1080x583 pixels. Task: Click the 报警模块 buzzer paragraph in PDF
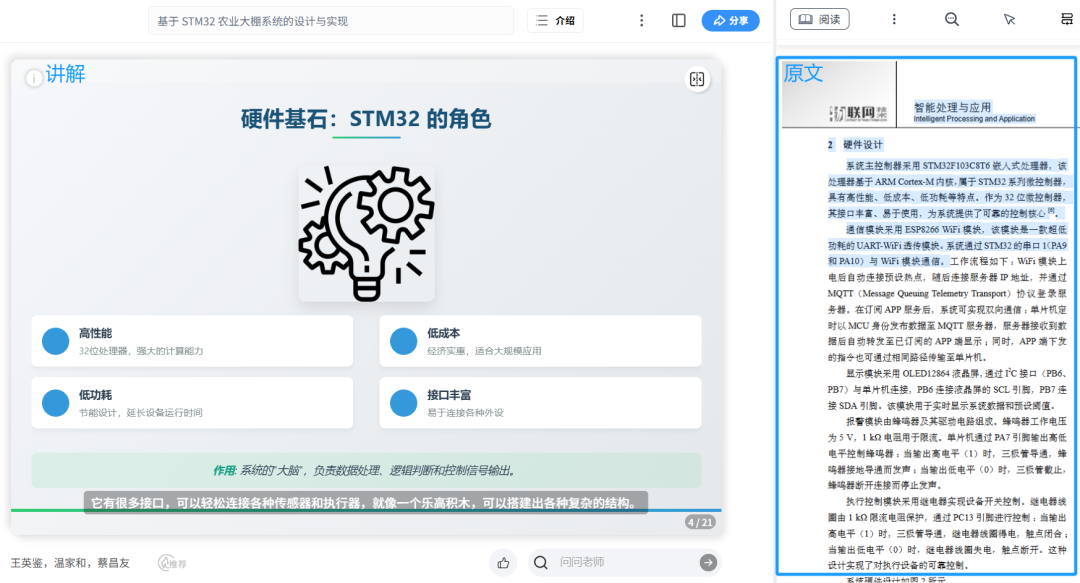pos(947,453)
